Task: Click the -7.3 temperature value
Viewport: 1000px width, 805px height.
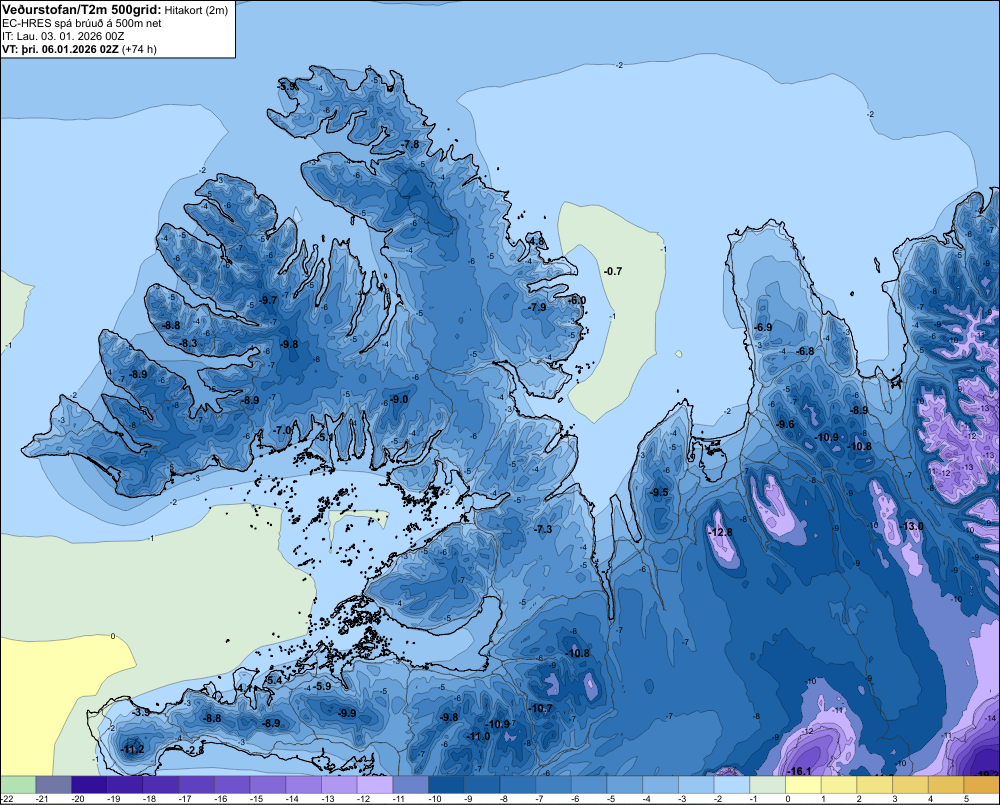Action: (x=543, y=529)
